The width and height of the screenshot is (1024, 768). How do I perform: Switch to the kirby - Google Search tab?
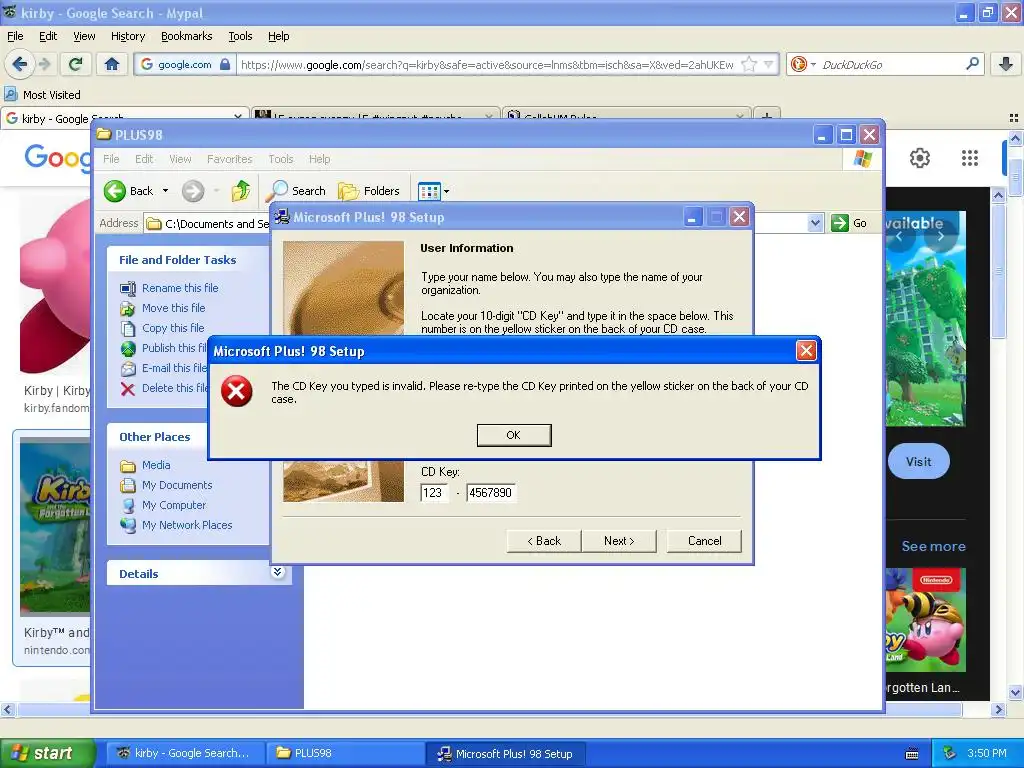click(x=124, y=118)
